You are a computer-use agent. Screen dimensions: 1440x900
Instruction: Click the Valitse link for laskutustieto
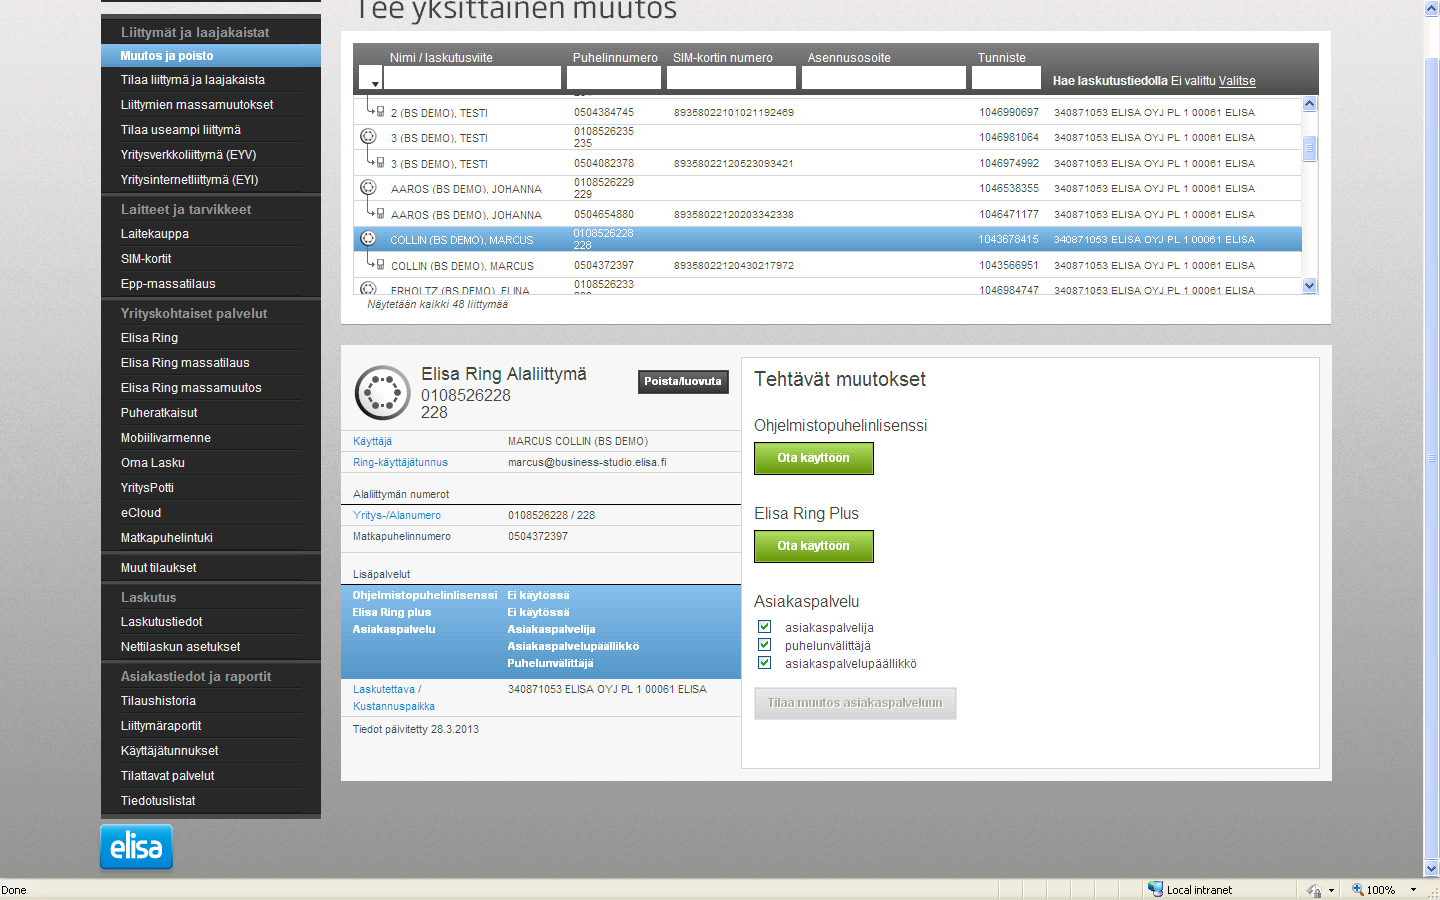pos(1237,81)
